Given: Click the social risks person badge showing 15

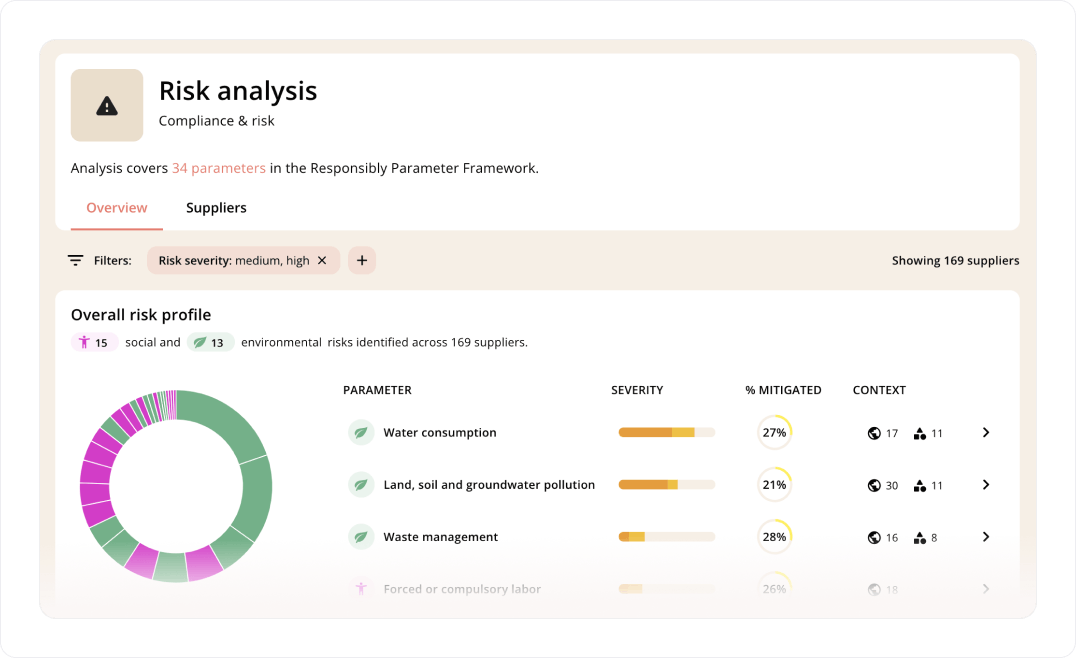Looking at the screenshot, I should (x=94, y=341).
